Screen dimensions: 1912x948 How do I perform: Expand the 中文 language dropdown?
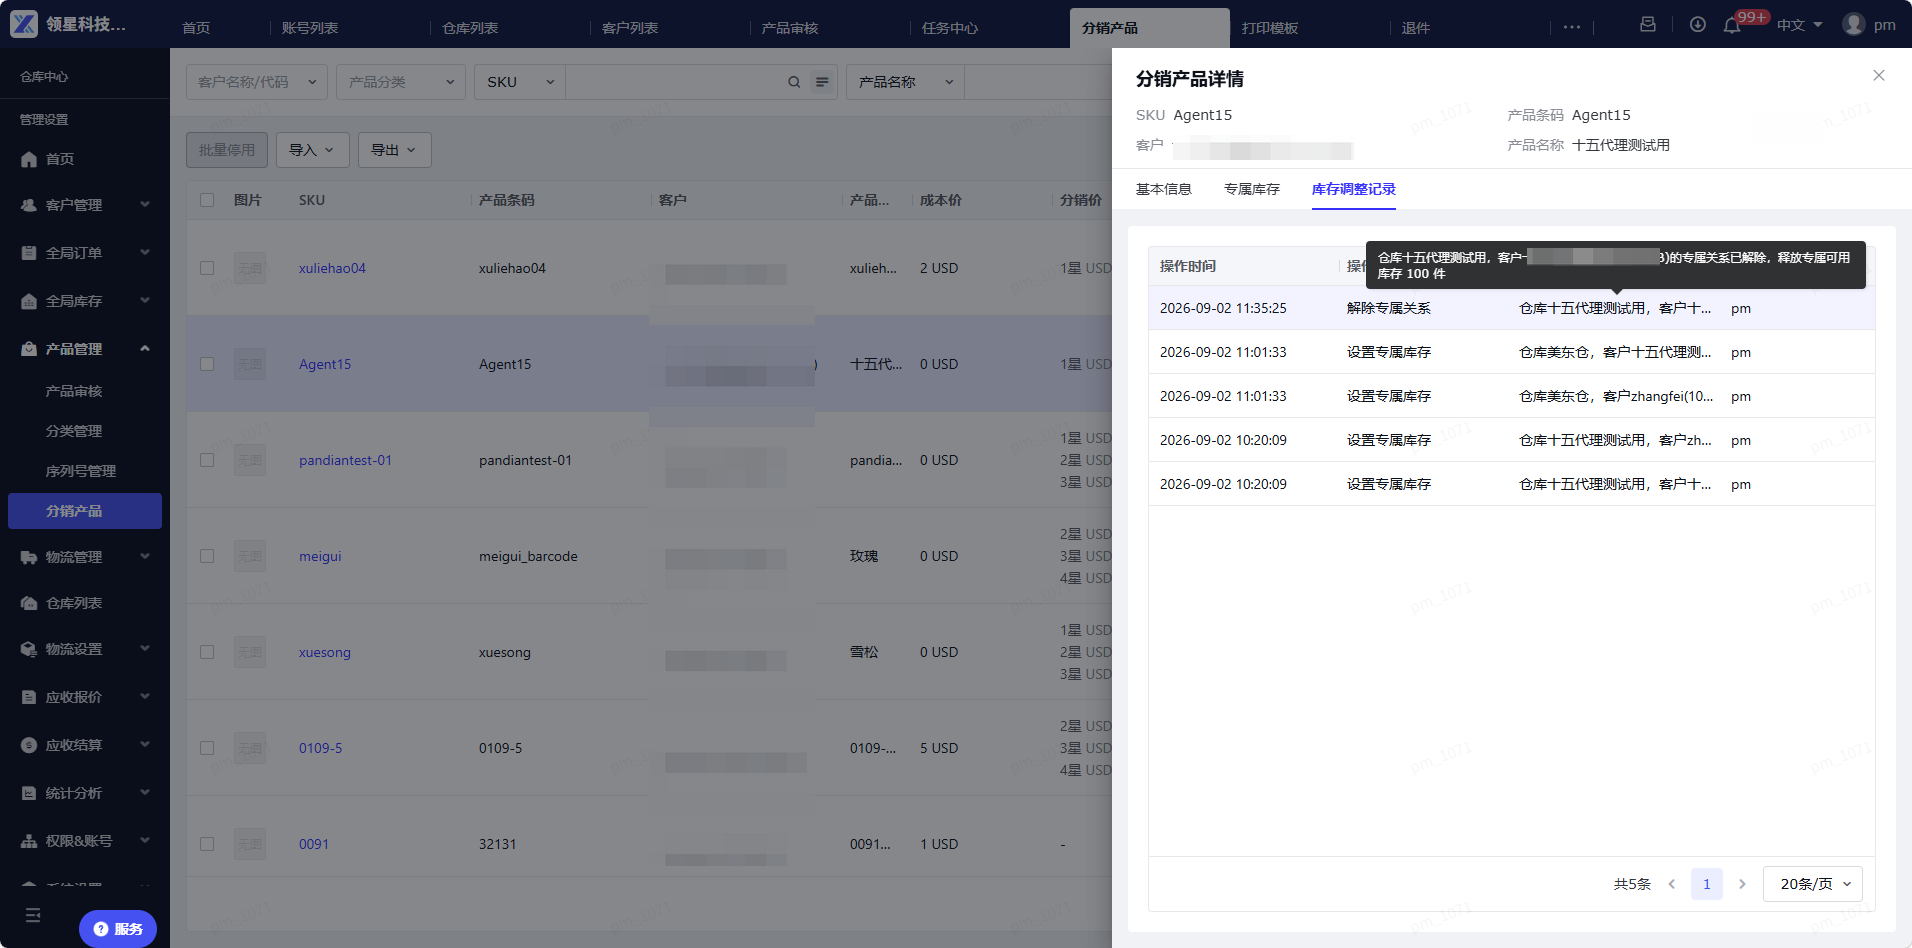[1800, 25]
